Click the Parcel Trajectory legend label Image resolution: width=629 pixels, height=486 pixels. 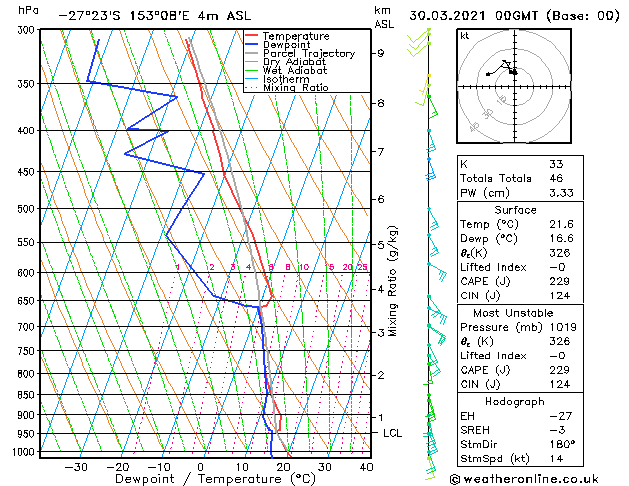click(x=308, y=53)
